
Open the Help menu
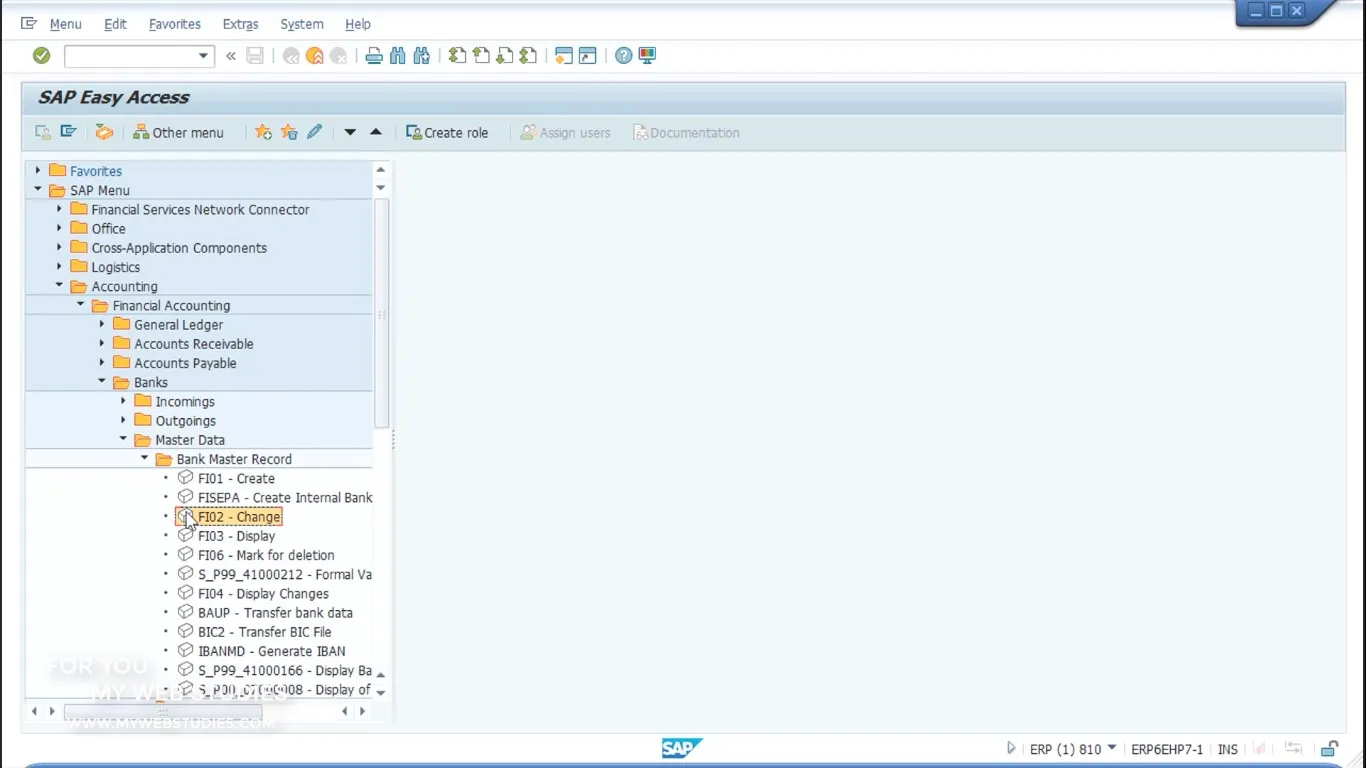tap(358, 24)
